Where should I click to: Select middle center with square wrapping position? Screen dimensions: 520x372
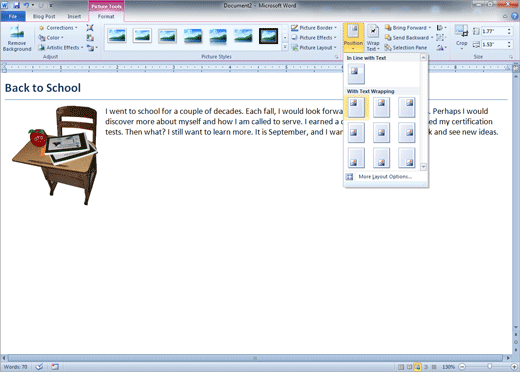click(x=381, y=132)
